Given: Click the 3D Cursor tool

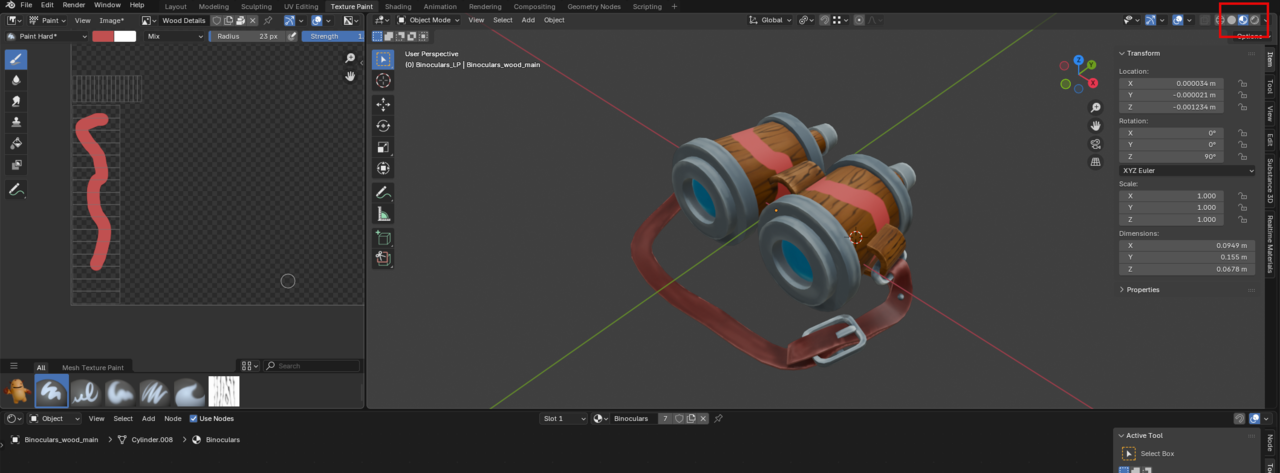Looking at the screenshot, I should (x=383, y=80).
